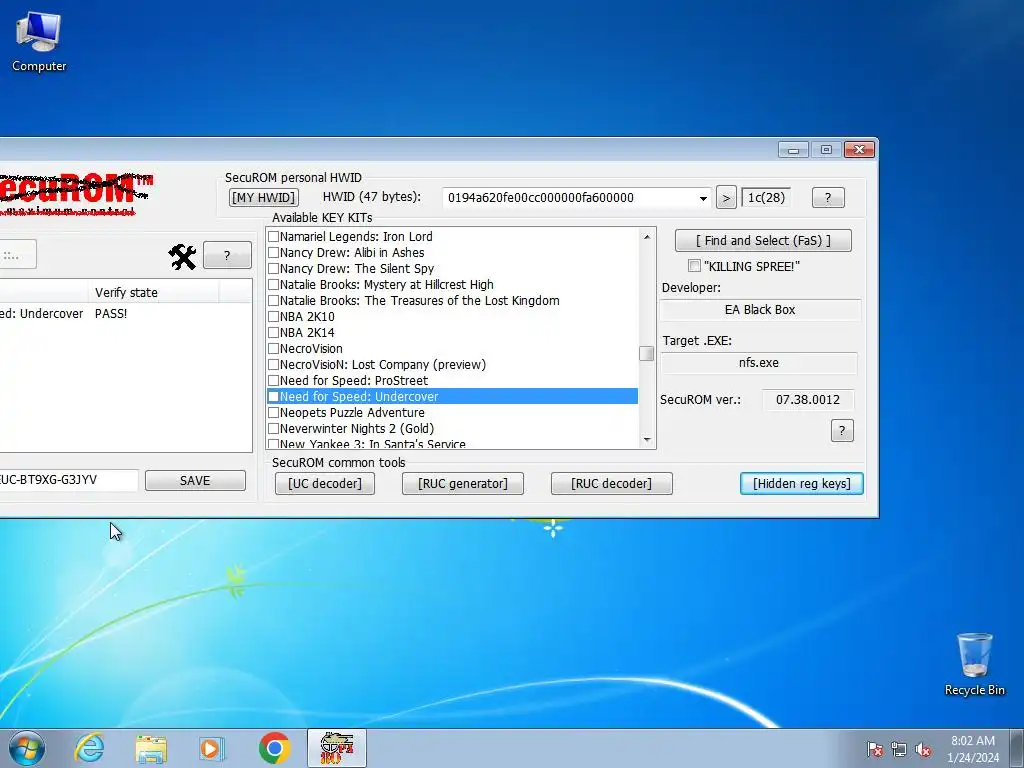
Task: Tick the NecroVision checkbox
Action: tap(274, 349)
